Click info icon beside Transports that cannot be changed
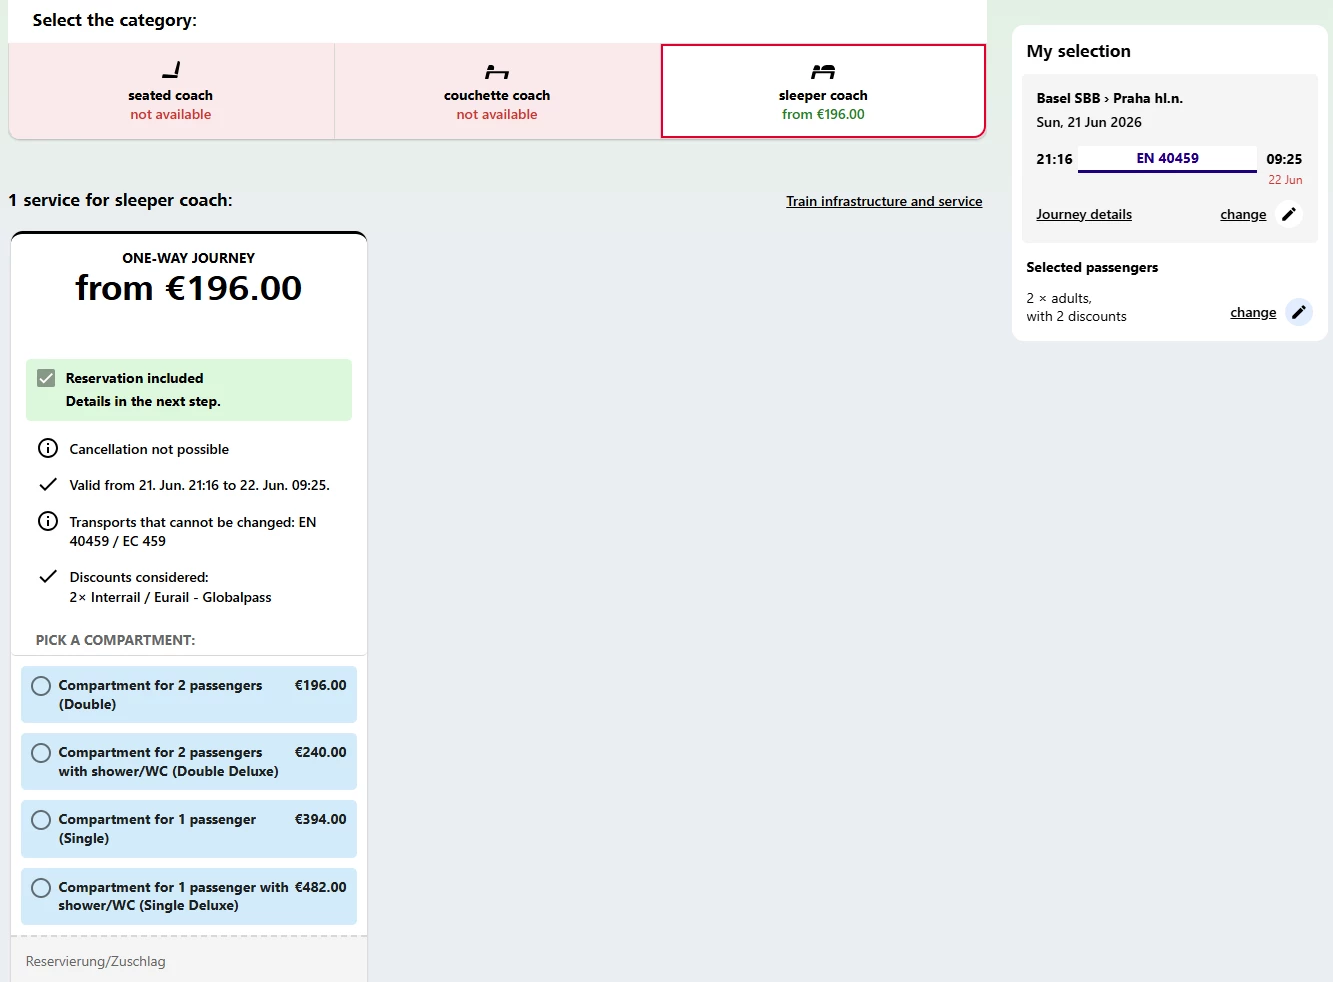The height and width of the screenshot is (982, 1333). [x=48, y=521]
